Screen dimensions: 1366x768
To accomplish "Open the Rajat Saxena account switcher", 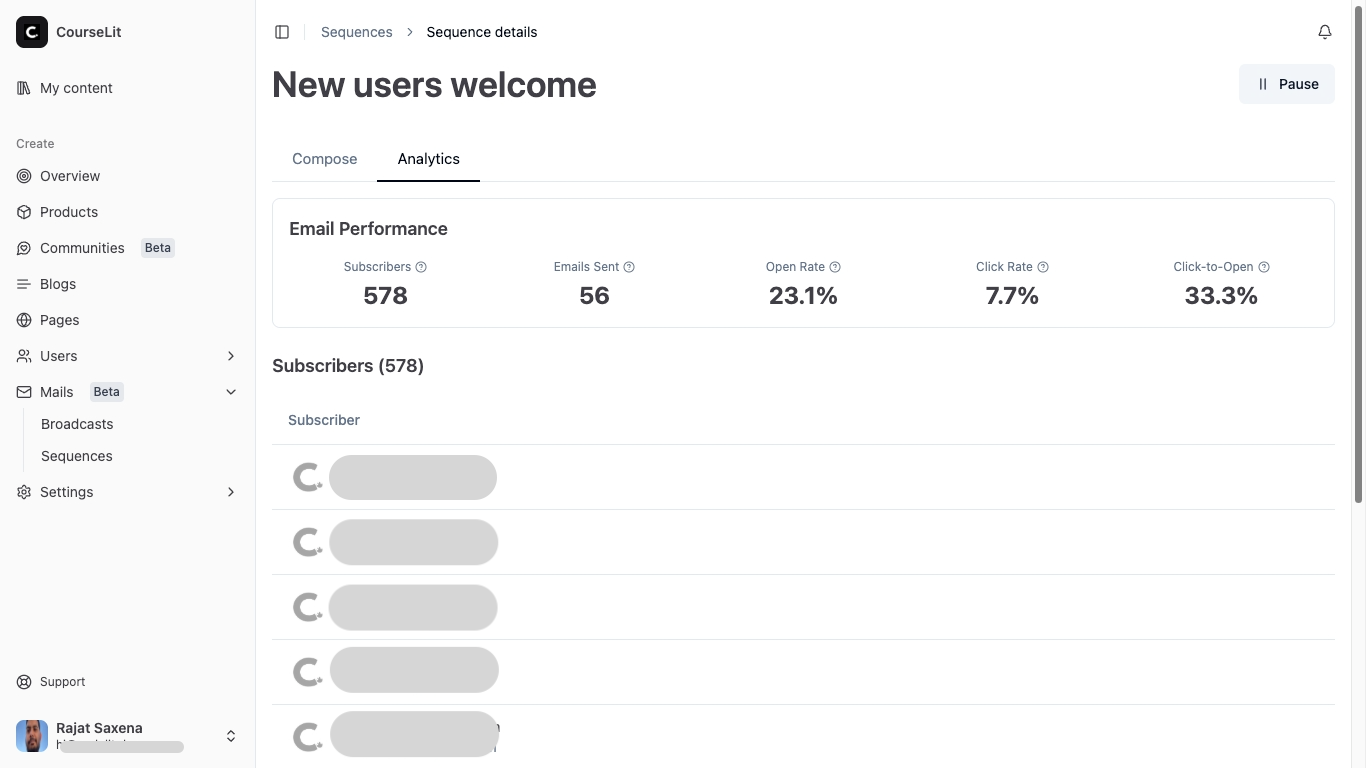I will coord(231,736).
